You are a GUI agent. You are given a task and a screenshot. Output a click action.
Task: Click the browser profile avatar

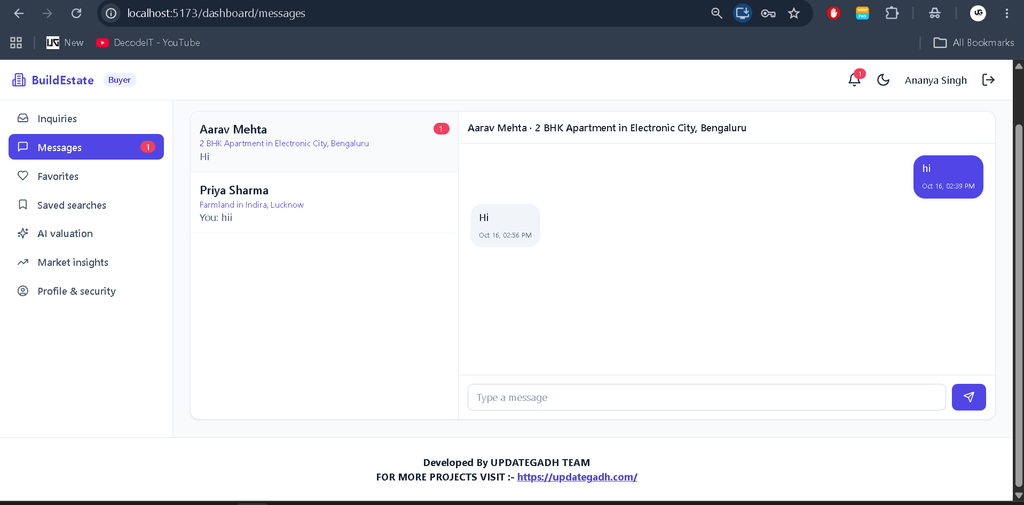point(978,13)
